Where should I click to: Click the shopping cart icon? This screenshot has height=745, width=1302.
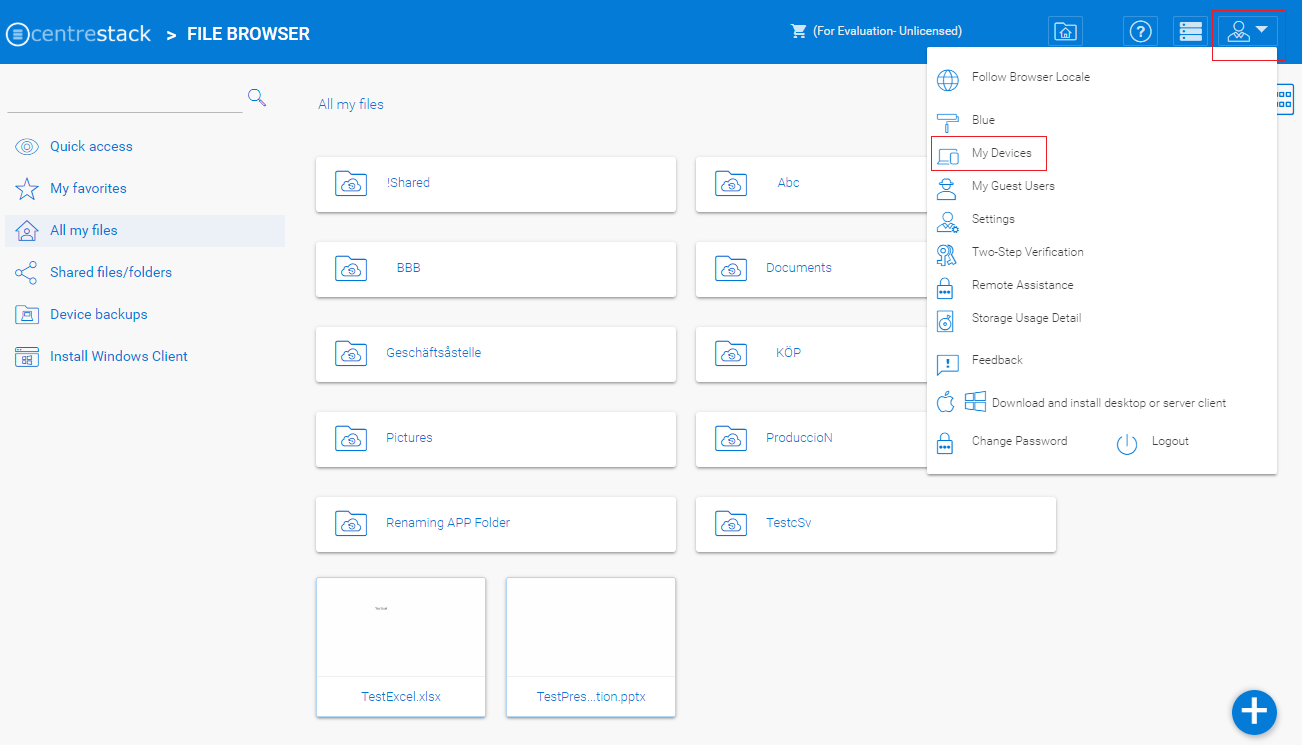[798, 31]
